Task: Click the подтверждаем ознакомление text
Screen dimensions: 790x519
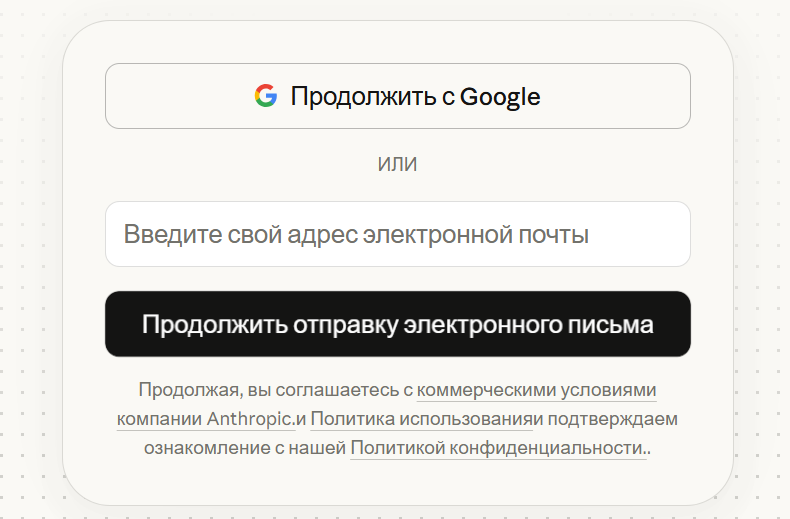Action: pyautogui.click(x=409, y=433)
